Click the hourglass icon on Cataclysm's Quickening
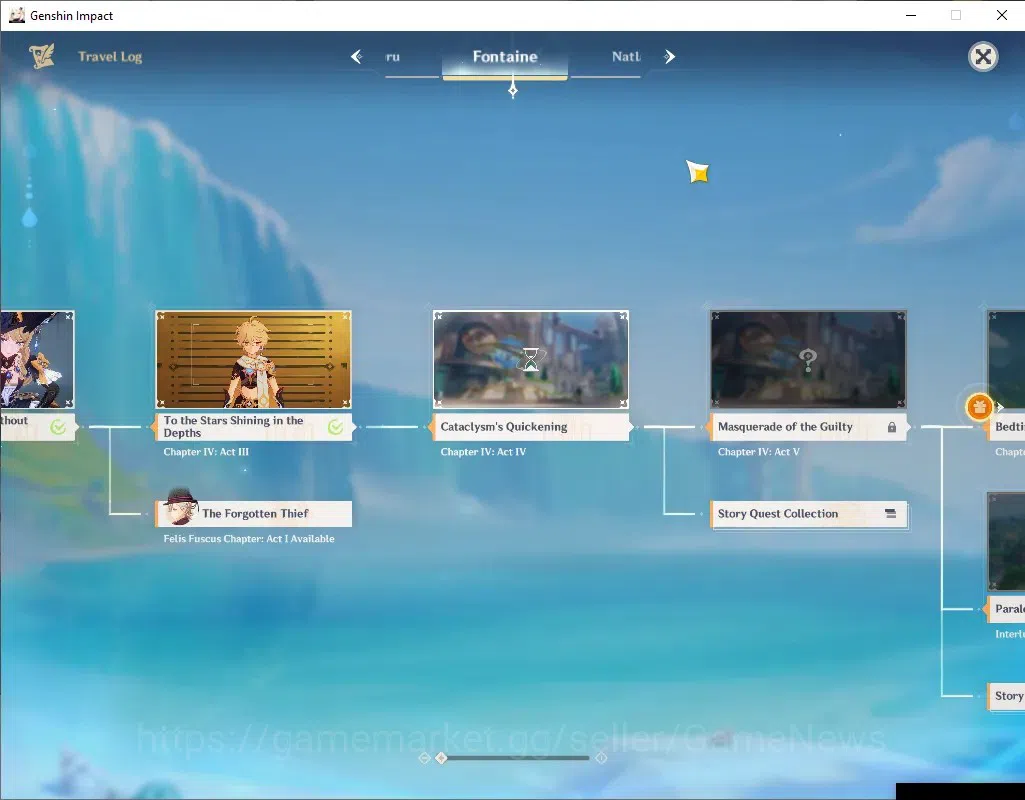The height and width of the screenshot is (800, 1025). tap(531, 359)
